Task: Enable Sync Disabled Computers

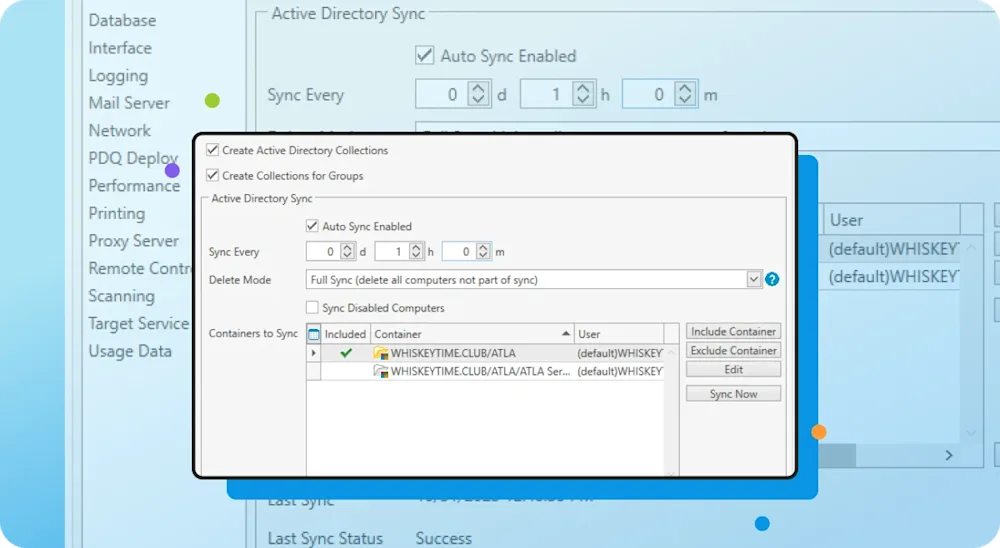Action: click(x=313, y=308)
